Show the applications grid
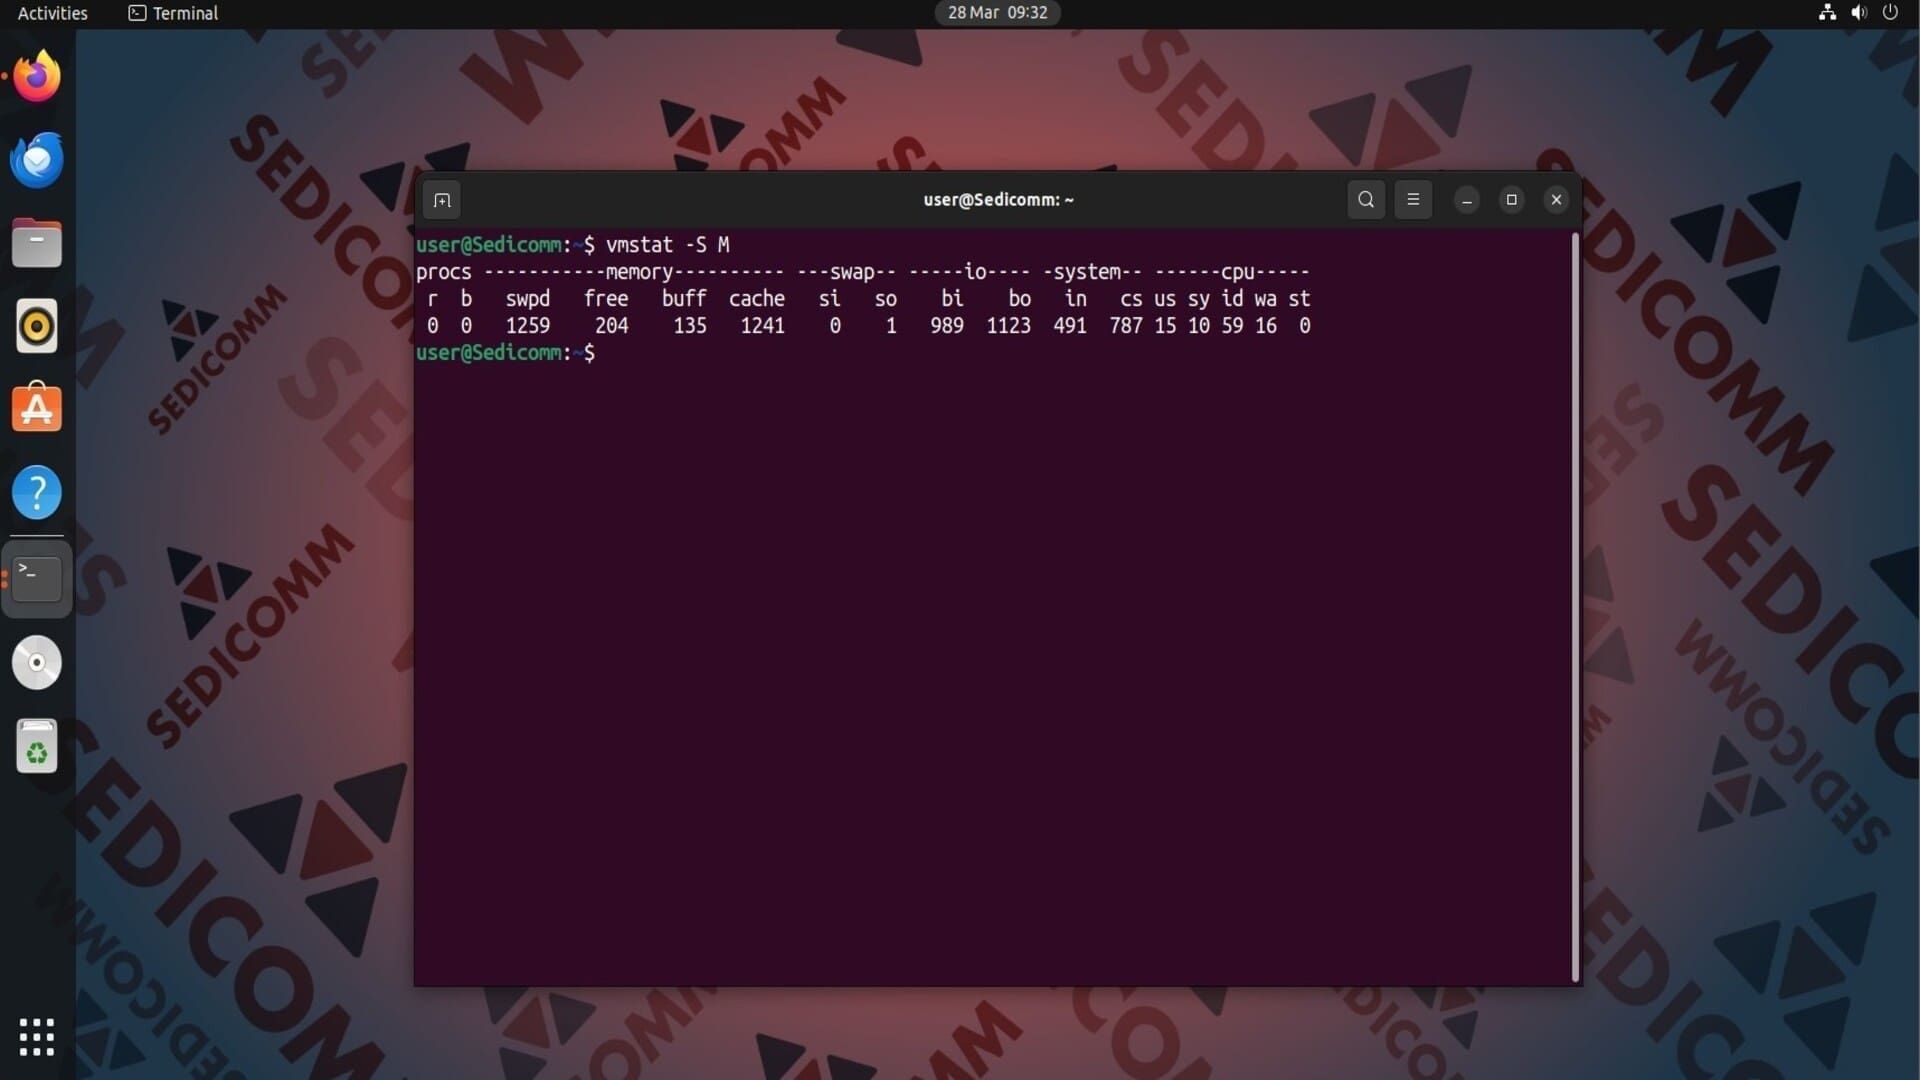This screenshot has height=1080, width=1920. click(x=37, y=1037)
